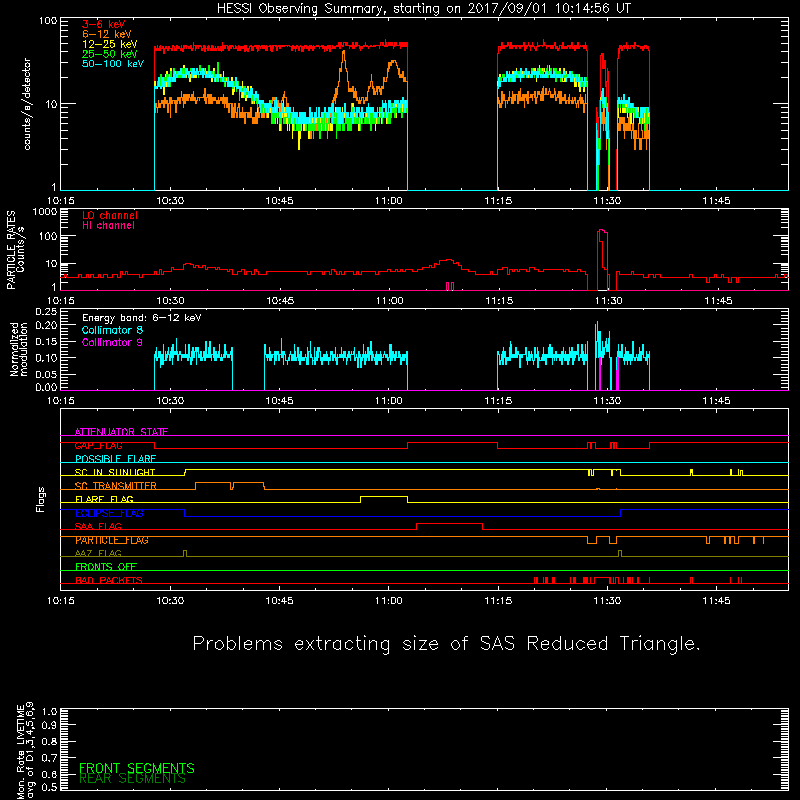The width and height of the screenshot is (800, 800).
Task: Click the SAS Reduced Triangle error message
Action: [x=446, y=644]
